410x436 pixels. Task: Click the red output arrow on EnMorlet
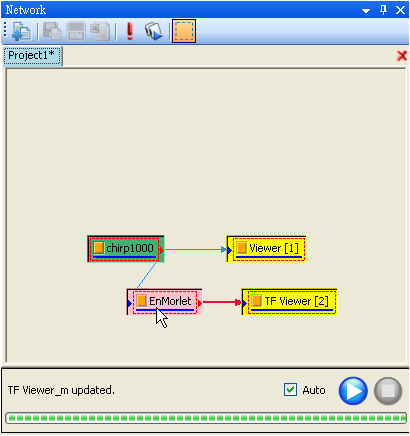[200, 303]
